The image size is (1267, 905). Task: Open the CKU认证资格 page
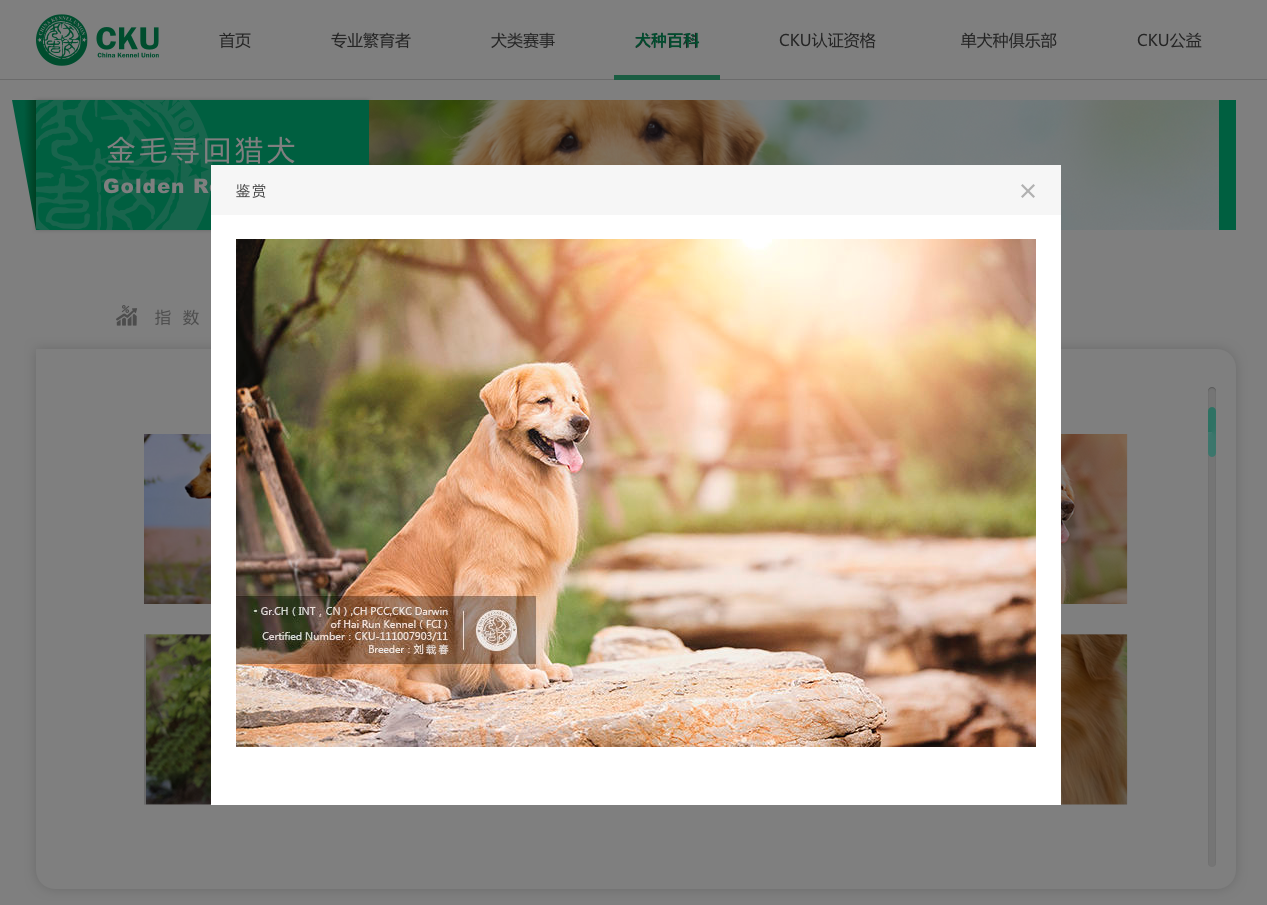[827, 41]
